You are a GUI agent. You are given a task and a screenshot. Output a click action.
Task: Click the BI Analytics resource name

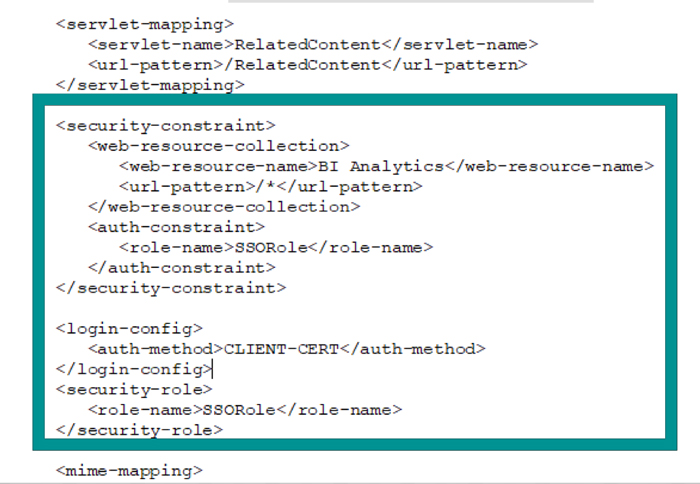pos(381,167)
